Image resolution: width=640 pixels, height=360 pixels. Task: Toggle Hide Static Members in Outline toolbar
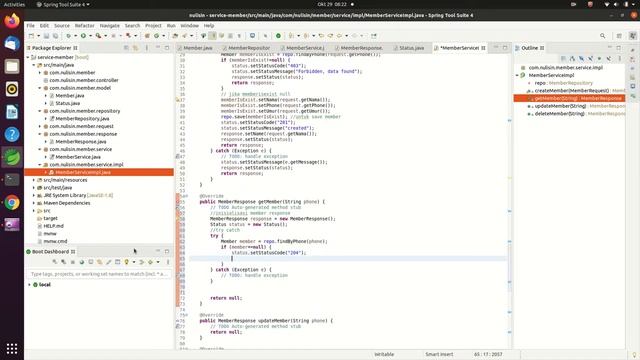point(590,59)
